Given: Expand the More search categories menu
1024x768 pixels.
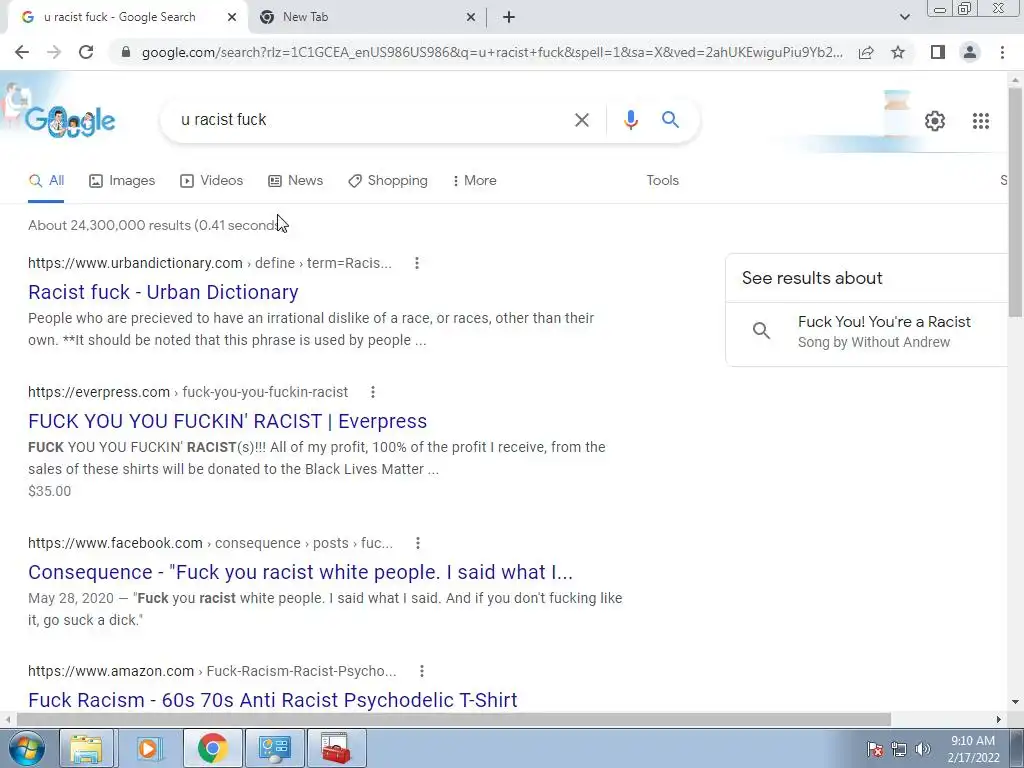Looking at the screenshot, I should [474, 181].
